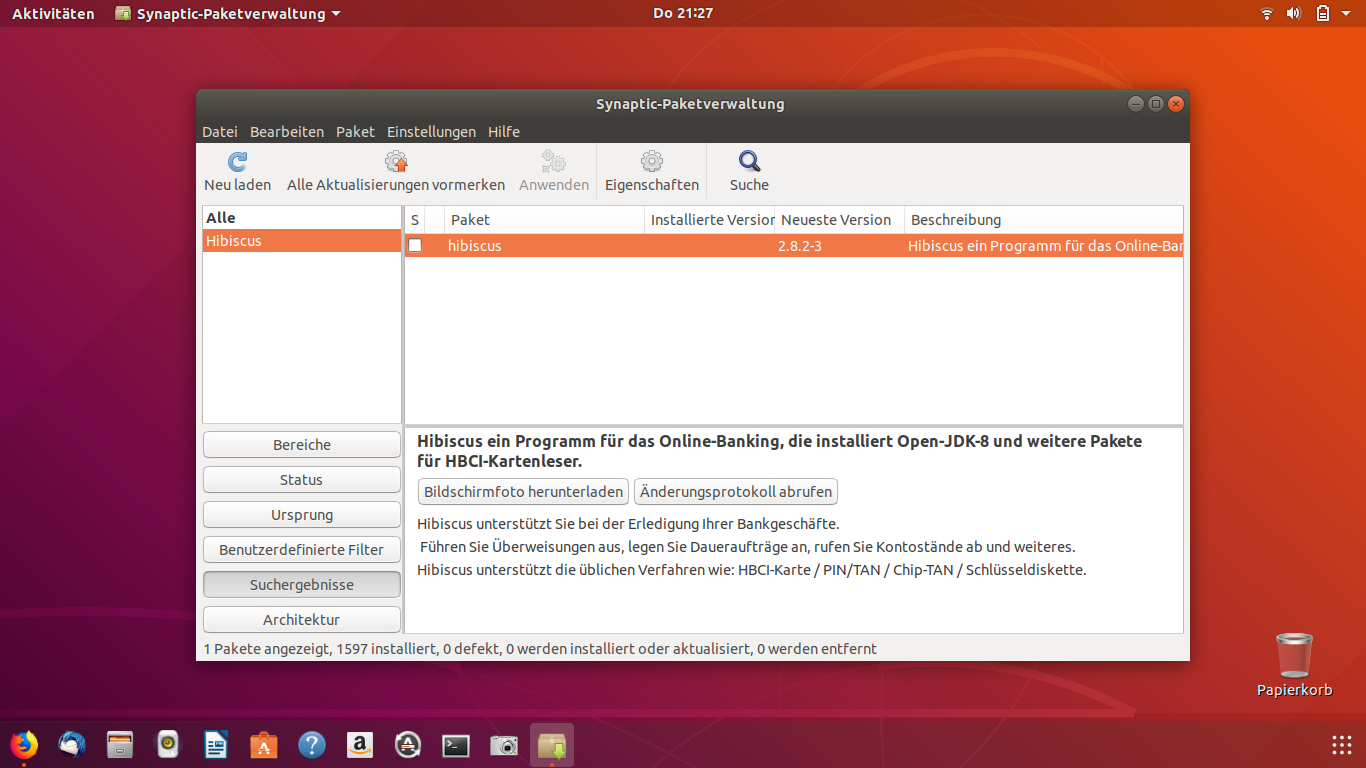Click Bildschirmfoto herunterladen button
The image size is (1366, 768).
pyautogui.click(x=524, y=492)
